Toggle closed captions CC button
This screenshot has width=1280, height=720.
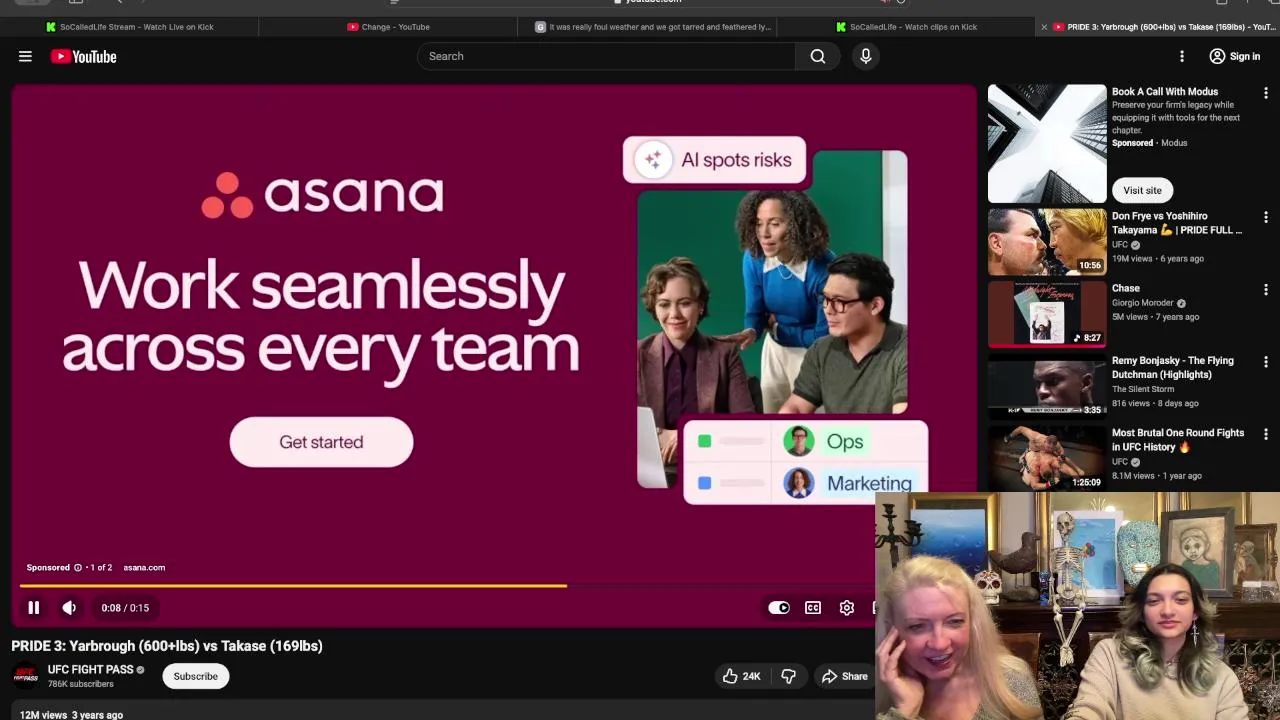pos(813,608)
